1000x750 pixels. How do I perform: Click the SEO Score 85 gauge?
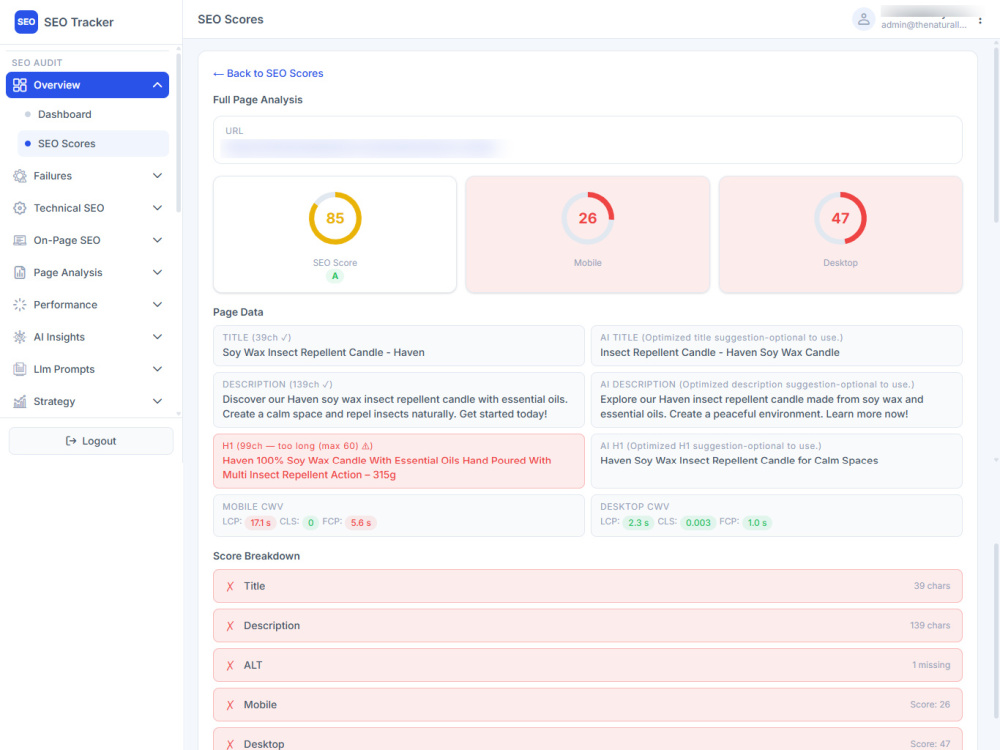(335, 218)
